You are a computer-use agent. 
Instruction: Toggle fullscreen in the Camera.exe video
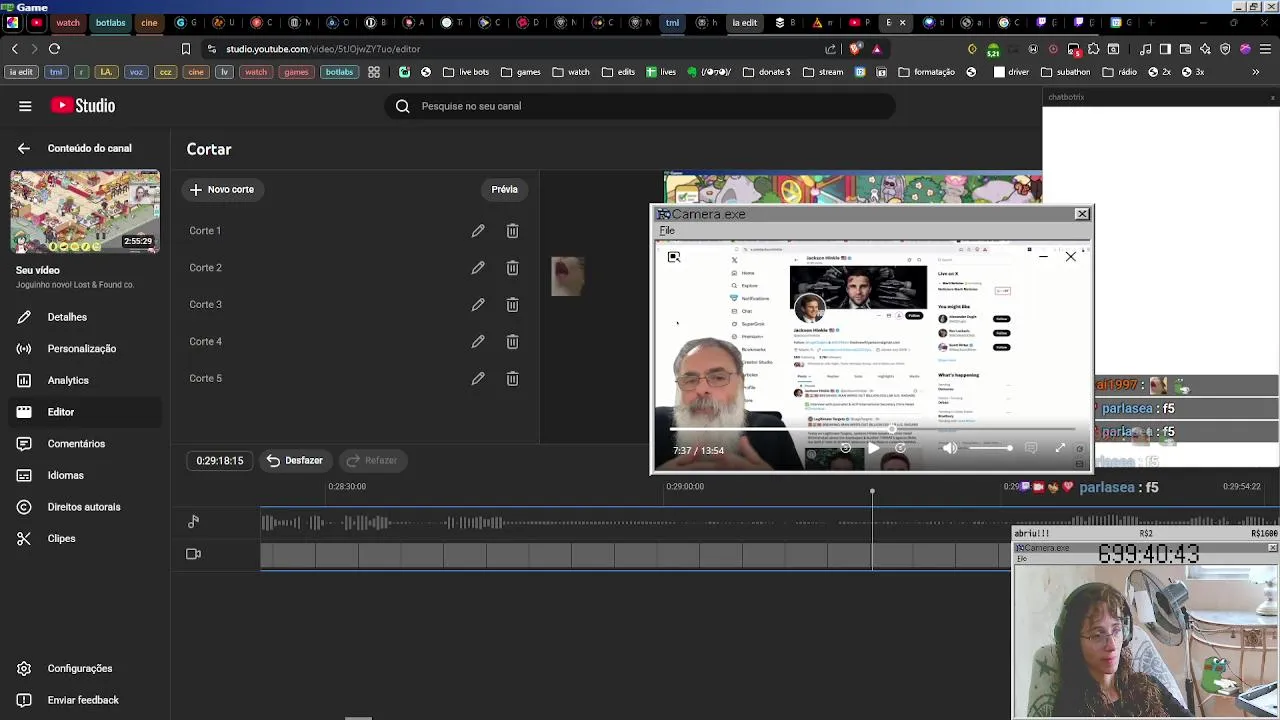click(x=1060, y=449)
